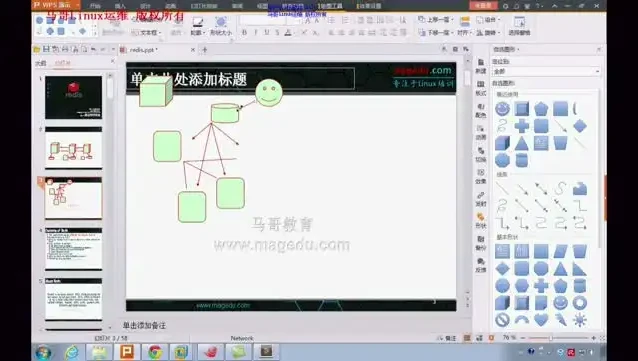Open the 新建 sidebar panel icon
638x361 pixels.
pos(481,66)
